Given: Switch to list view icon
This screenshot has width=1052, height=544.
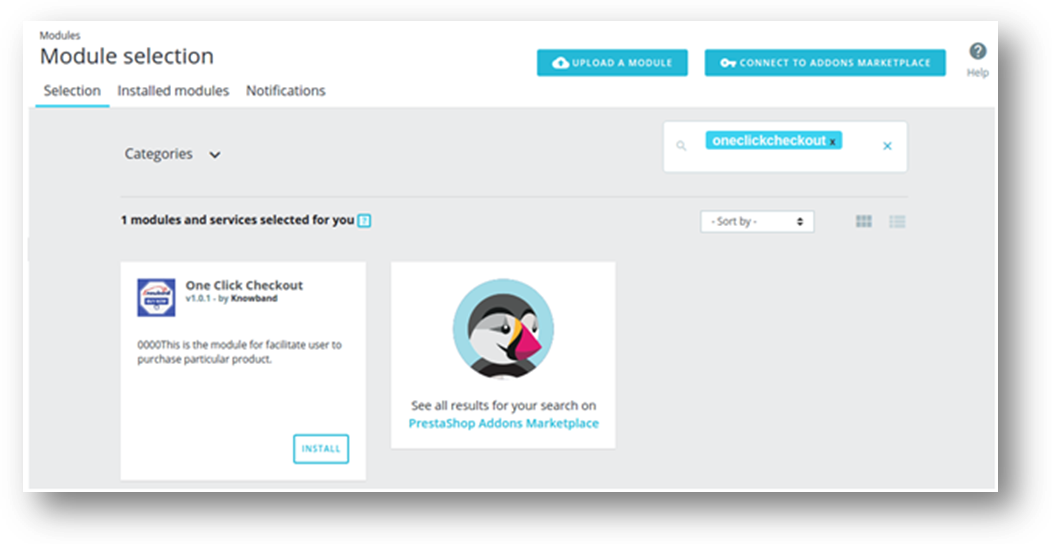Looking at the screenshot, I should [x=897, y=221].
